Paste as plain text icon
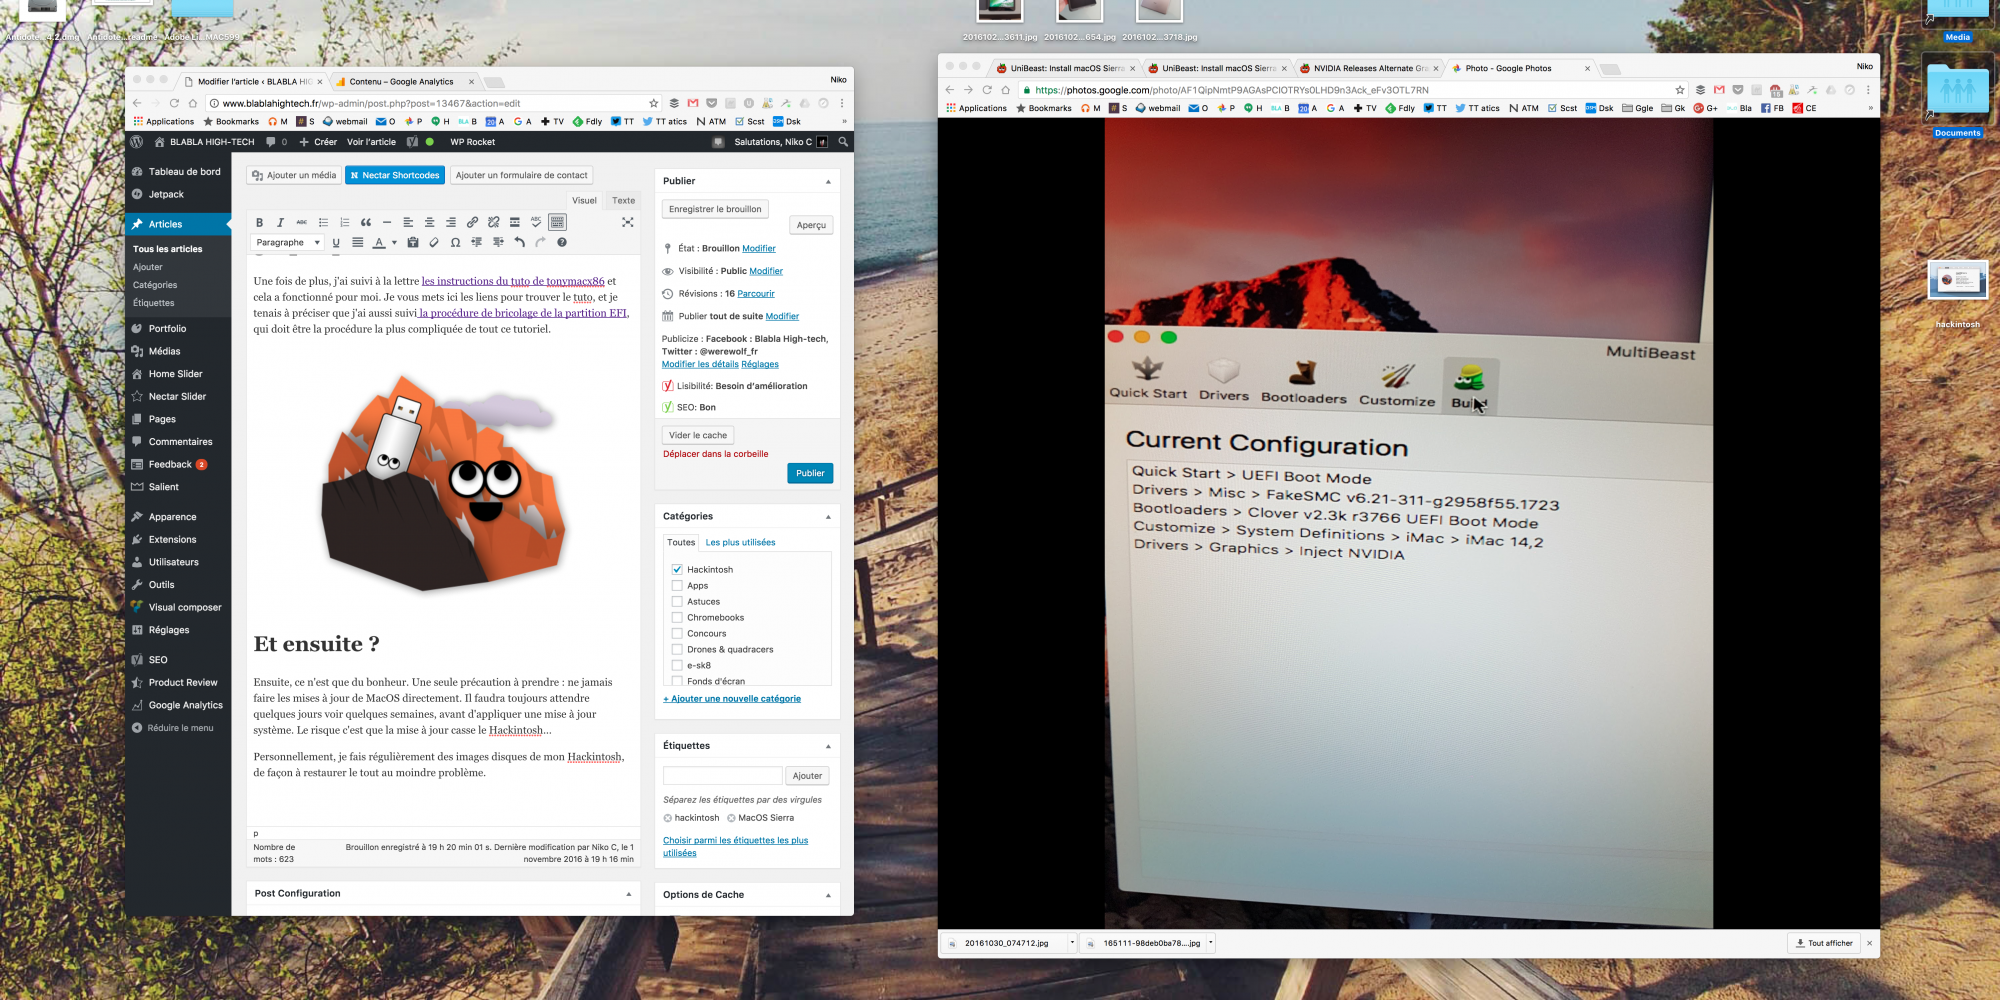The width and height of the screenshot is (2000, 1000). (412, 242)
